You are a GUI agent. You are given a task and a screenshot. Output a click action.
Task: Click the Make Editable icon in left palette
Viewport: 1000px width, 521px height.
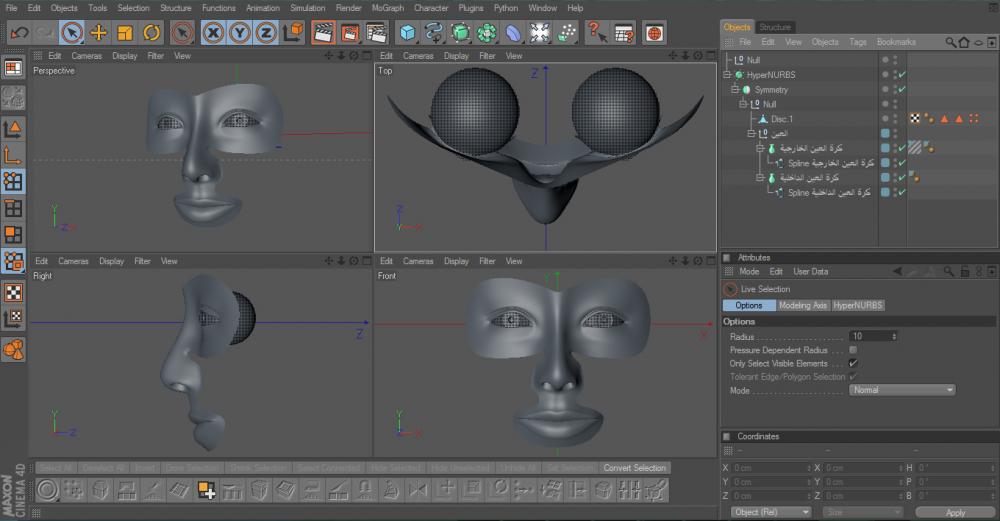14,97
